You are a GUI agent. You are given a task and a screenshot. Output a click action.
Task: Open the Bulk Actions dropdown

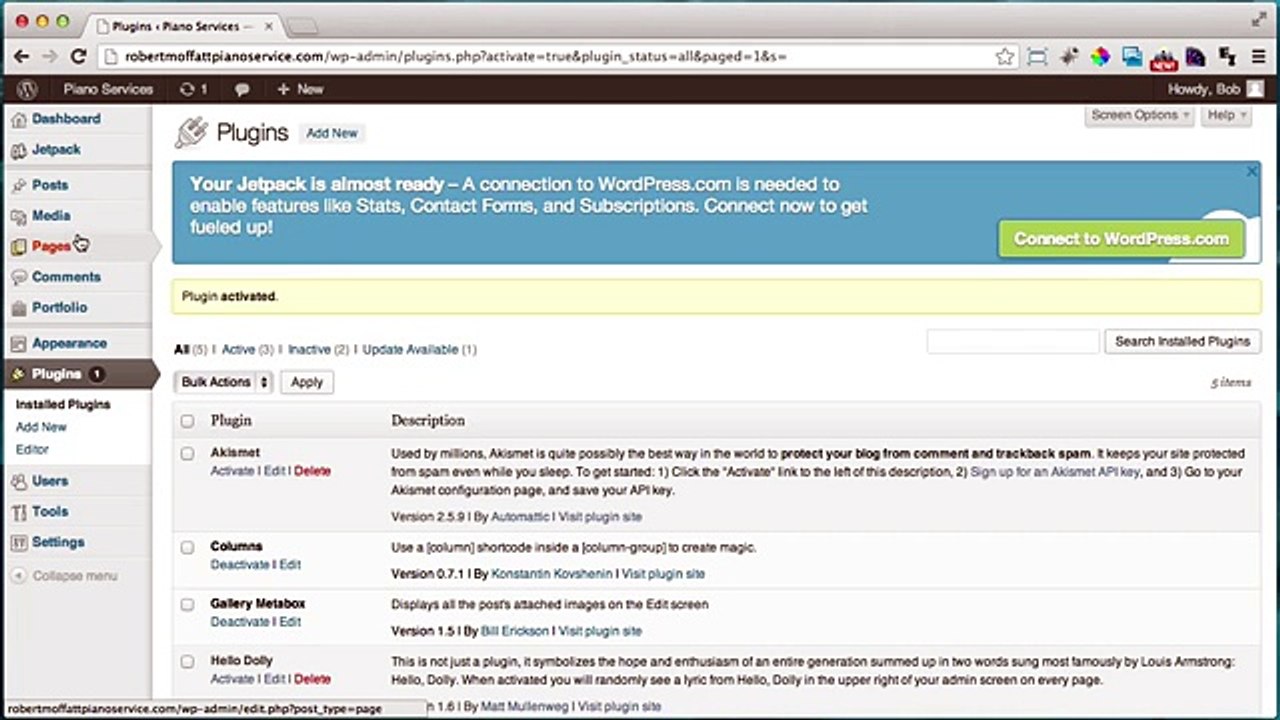click(223, 382)
